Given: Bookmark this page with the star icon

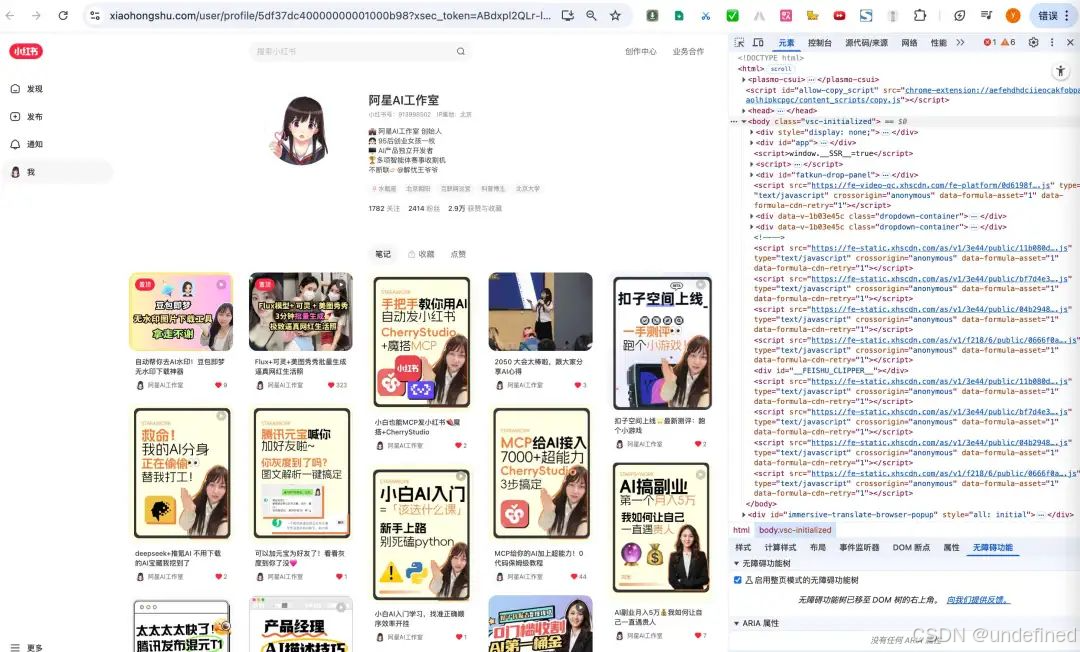Looking at the screenshot, I should coord(615,15).
